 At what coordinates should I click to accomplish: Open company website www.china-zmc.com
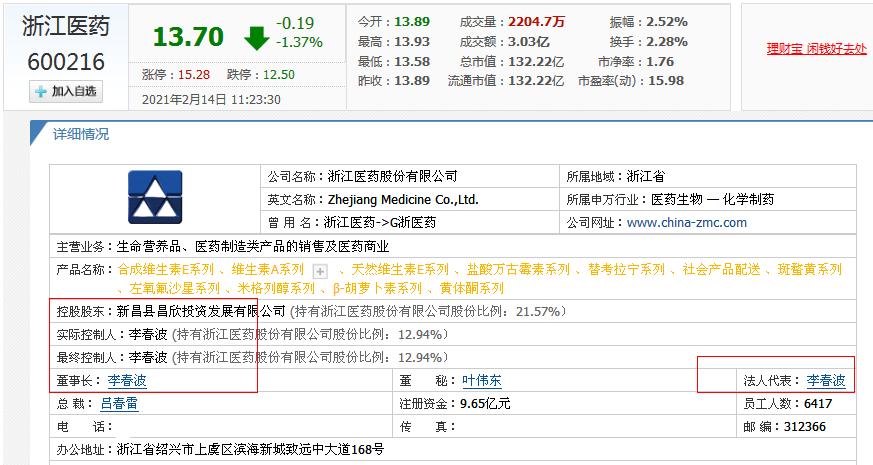point(686,223)
